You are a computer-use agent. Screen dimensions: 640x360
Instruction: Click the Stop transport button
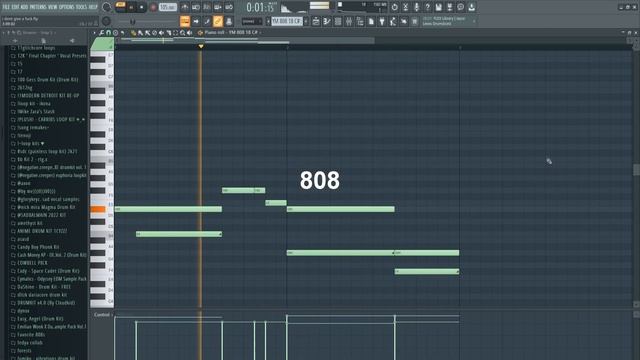click(x=142, y=7)
